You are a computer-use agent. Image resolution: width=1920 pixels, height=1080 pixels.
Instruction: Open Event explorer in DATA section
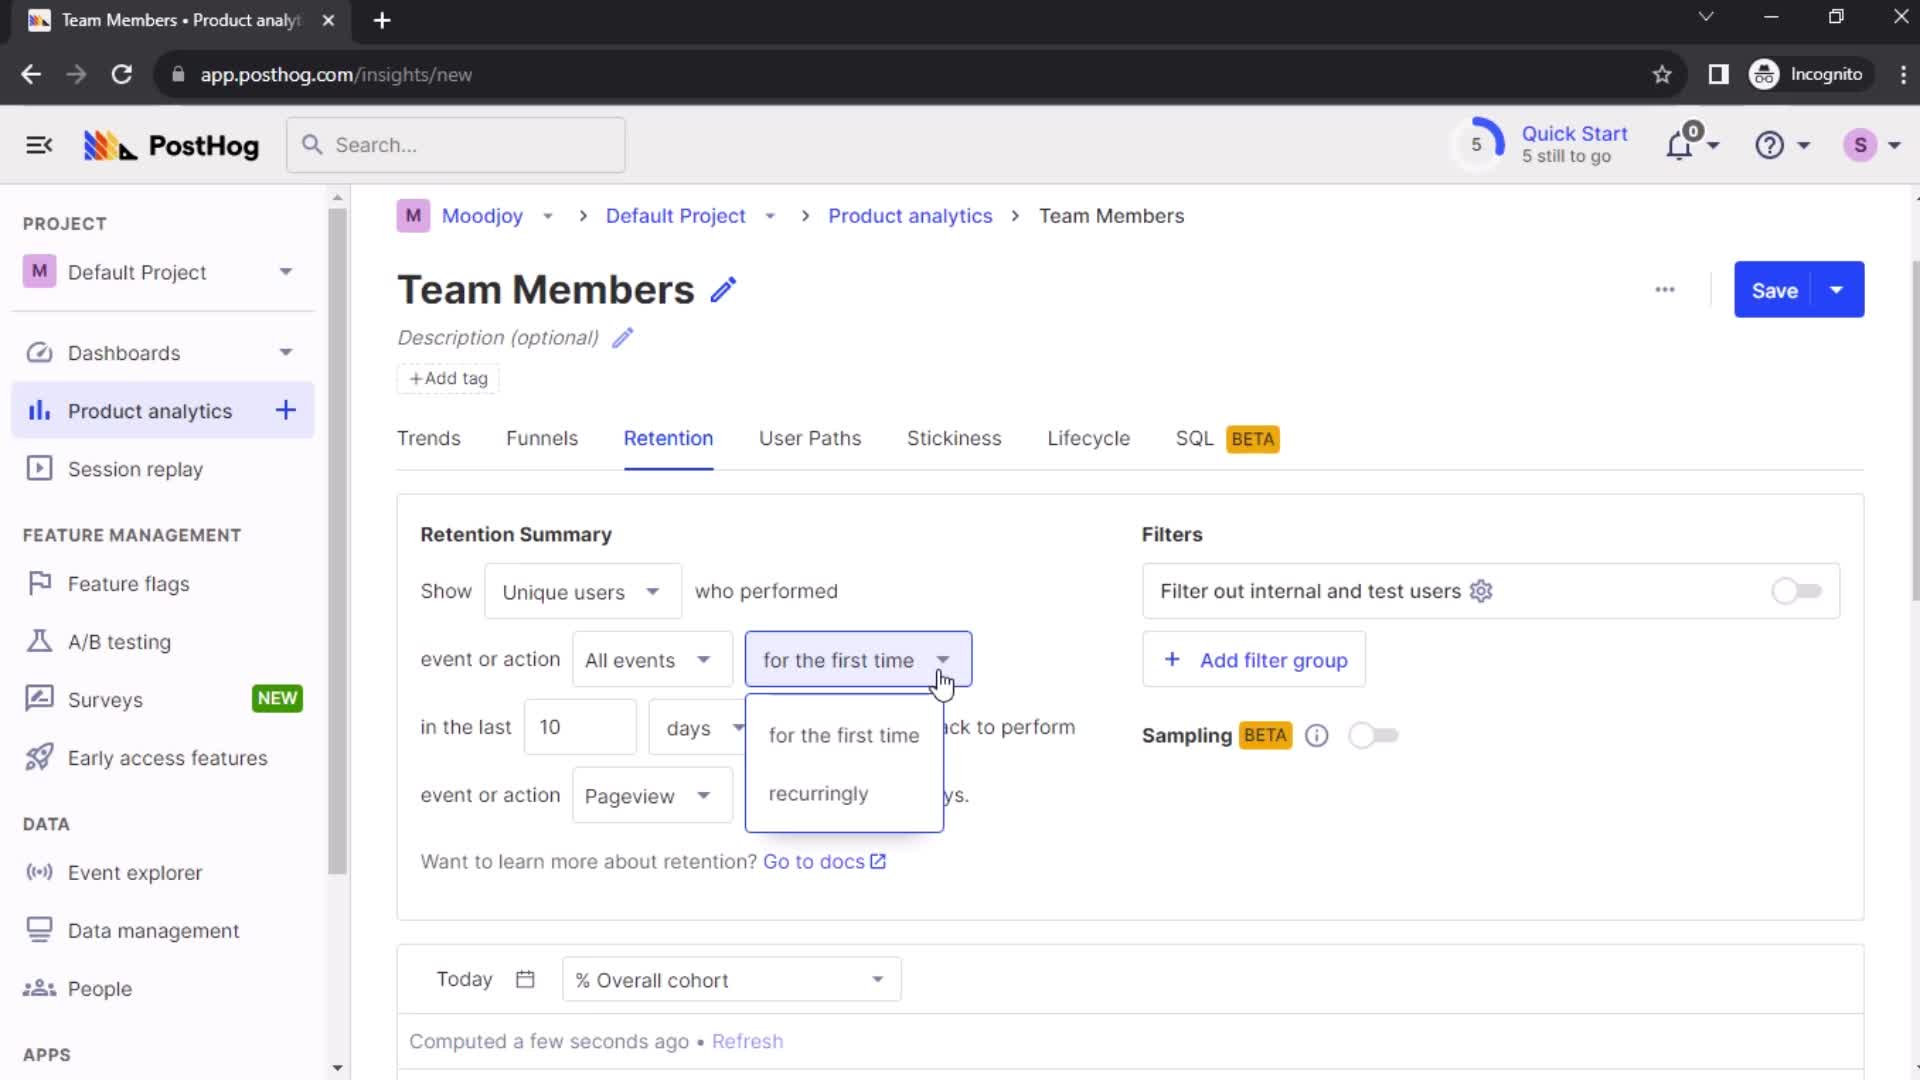click(x=136, y=873)
